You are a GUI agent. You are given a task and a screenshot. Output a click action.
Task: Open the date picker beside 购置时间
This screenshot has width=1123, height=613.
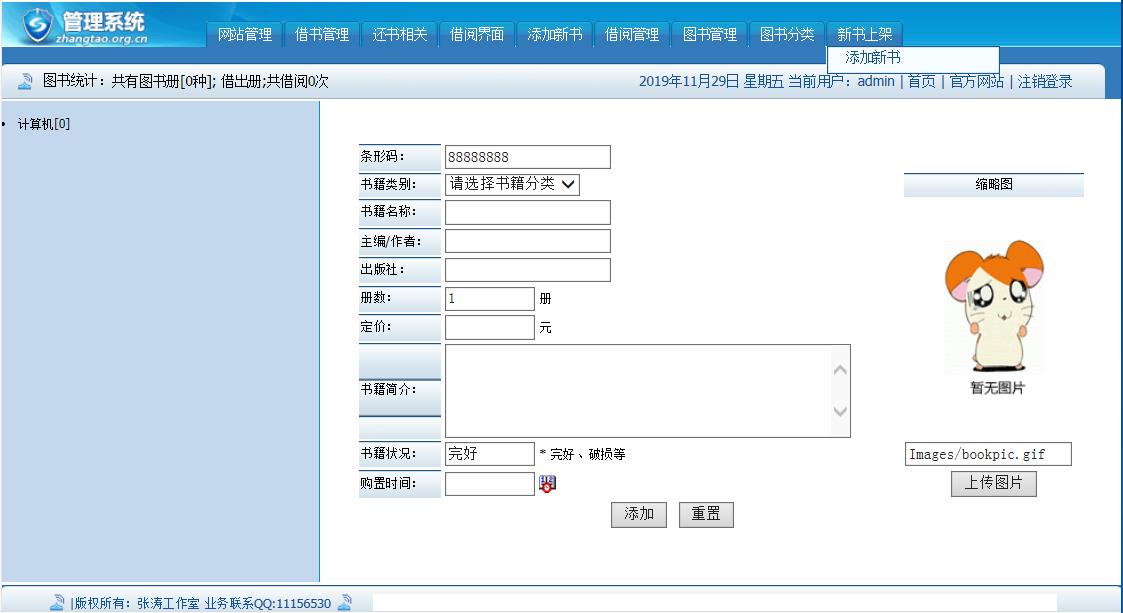coord(548,483)
